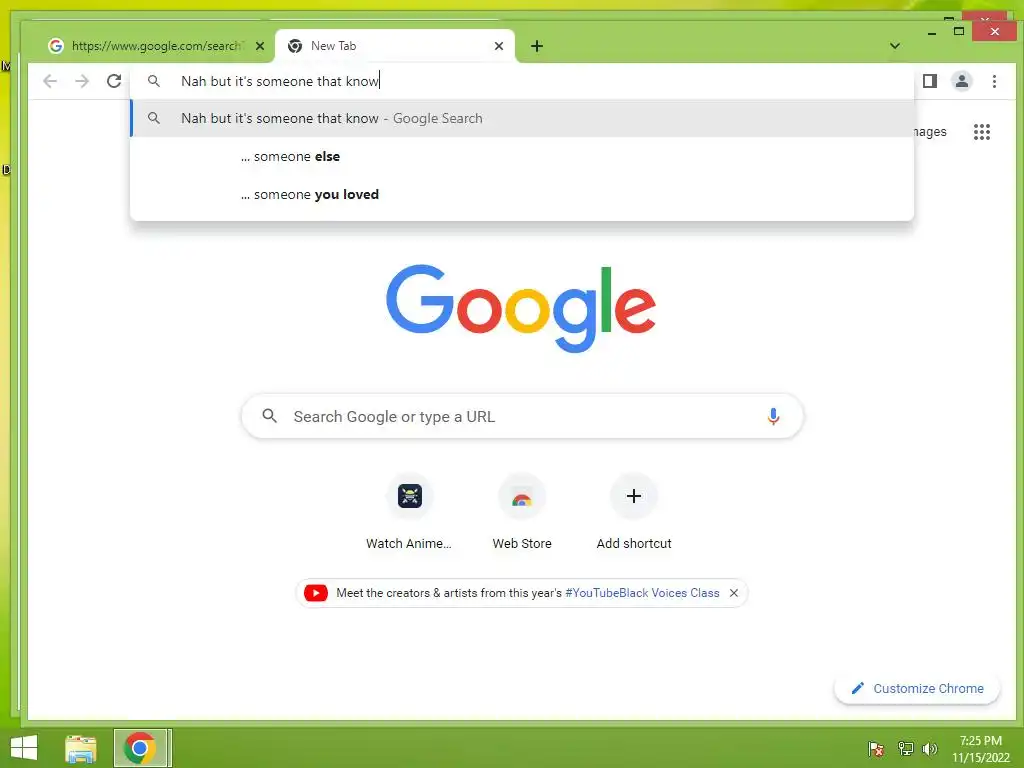Open the Google apps grid icon
Image resolution: width=1024 pixels, height=768 pixels.
click(x=982, y=132)
